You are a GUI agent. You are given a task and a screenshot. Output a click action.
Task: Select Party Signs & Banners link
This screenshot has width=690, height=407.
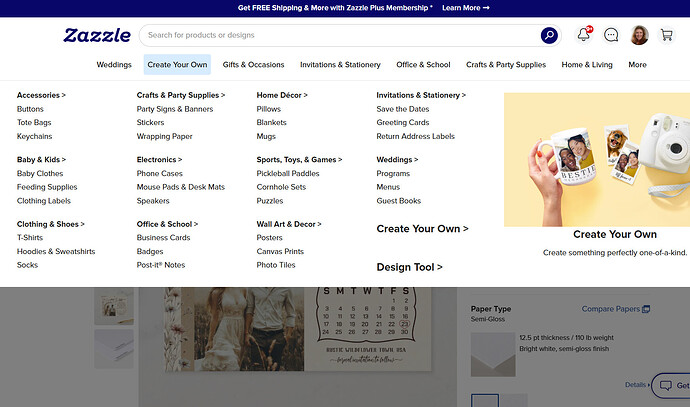[x=175, y=109]
